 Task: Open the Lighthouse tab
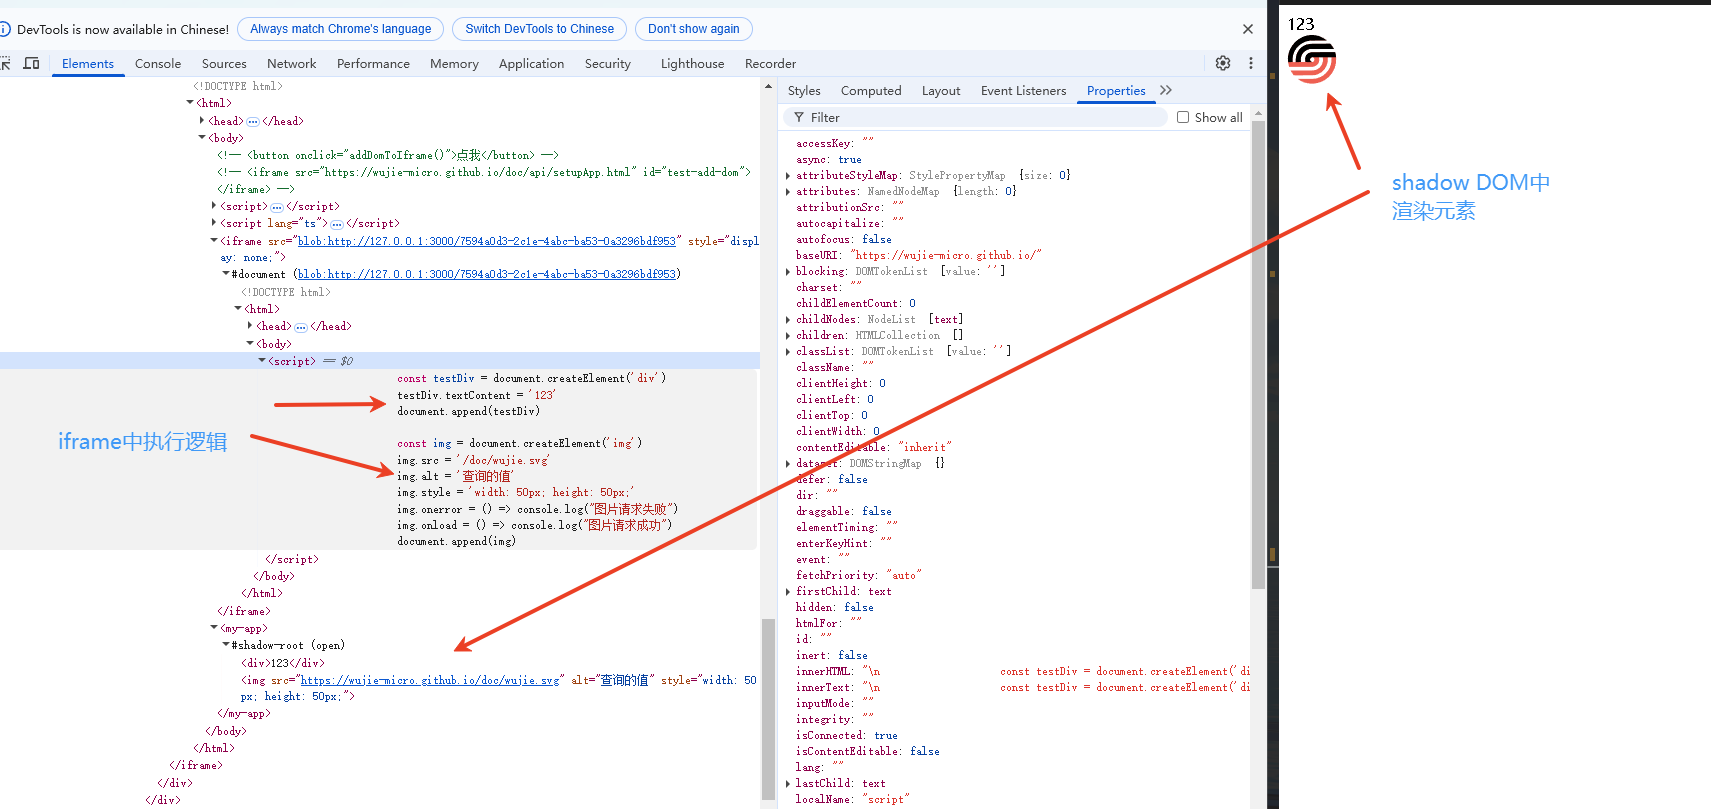click(692, 63)
